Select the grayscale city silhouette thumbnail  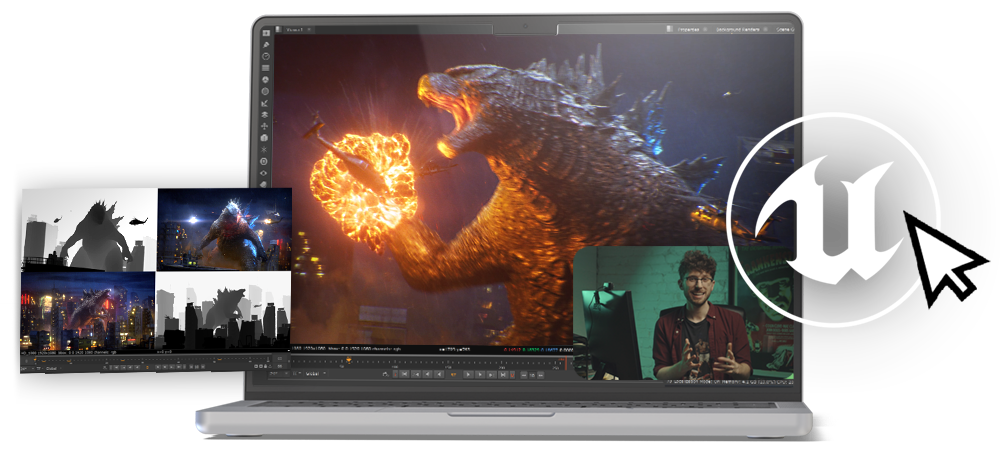point(223,310)
